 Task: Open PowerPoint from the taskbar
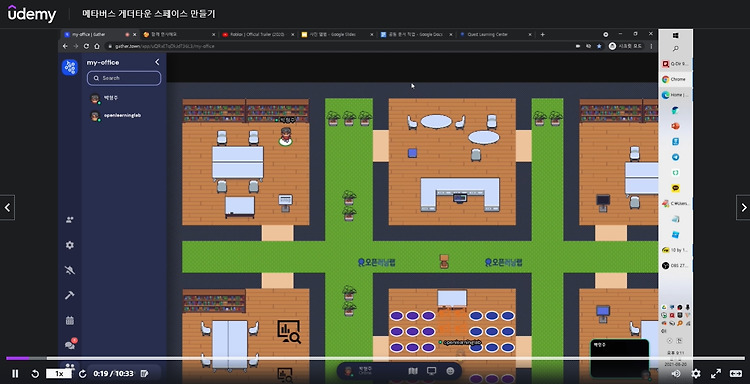click(675, 126)
